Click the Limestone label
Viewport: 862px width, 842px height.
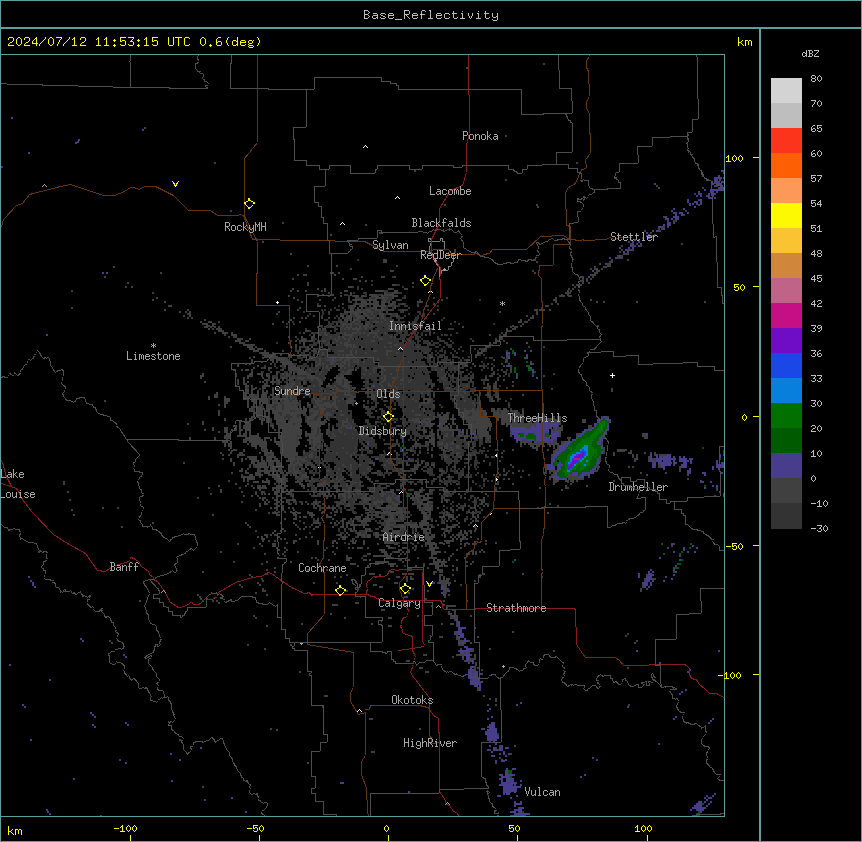[153, 356]
